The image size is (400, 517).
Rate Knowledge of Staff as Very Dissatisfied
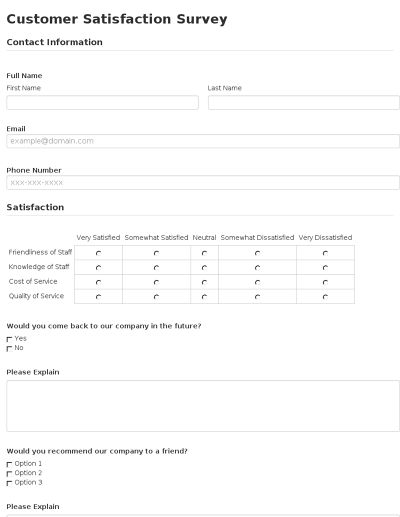click(x=325, y=268)
